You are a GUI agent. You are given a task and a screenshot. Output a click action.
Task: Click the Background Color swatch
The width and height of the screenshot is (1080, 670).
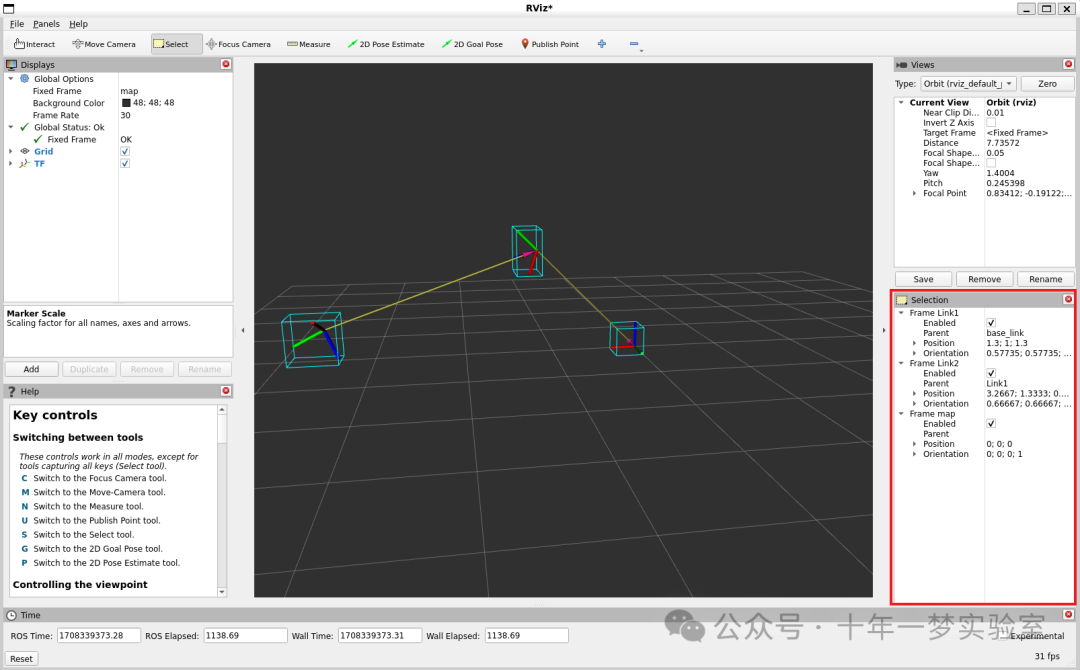[126, 103]
